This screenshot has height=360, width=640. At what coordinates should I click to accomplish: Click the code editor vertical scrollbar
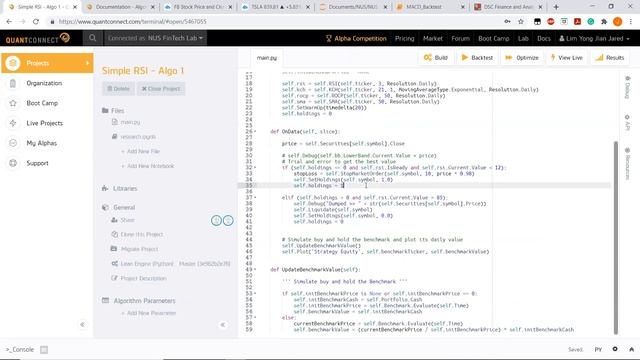616,237
